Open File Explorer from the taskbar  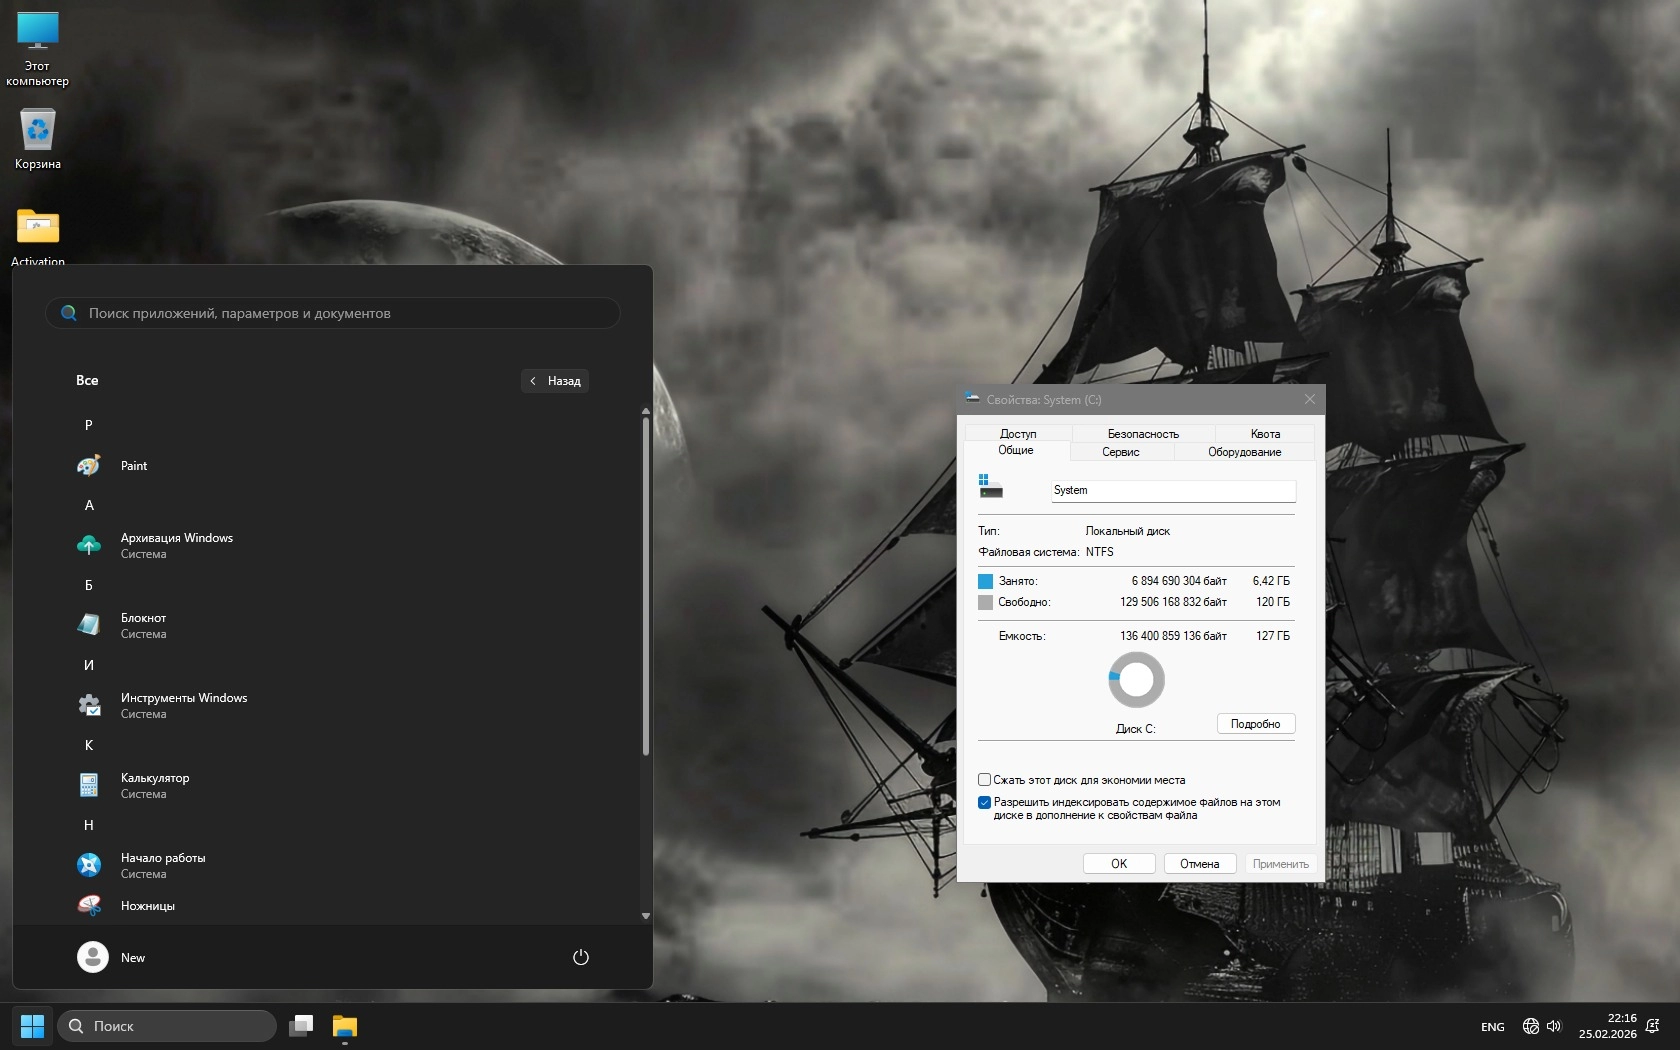[x=345, y=1026]
